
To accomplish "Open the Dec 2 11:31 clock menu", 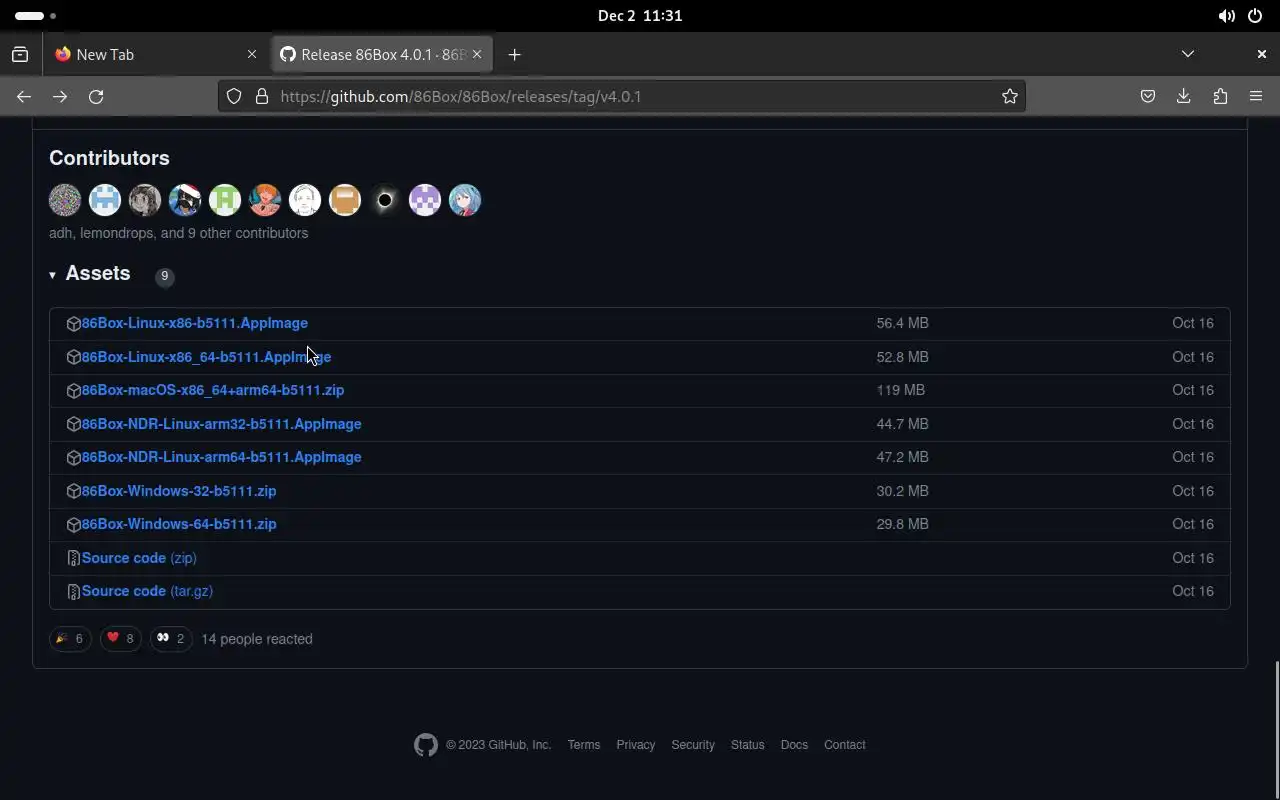I will tap(640, 16).
